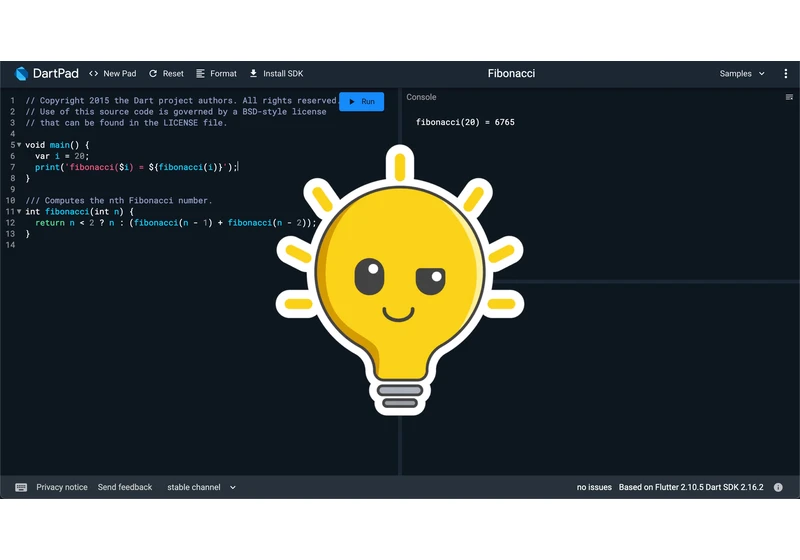Click code line 'var i = 20;'
800x560 pixels.
[x=62, y=156]
